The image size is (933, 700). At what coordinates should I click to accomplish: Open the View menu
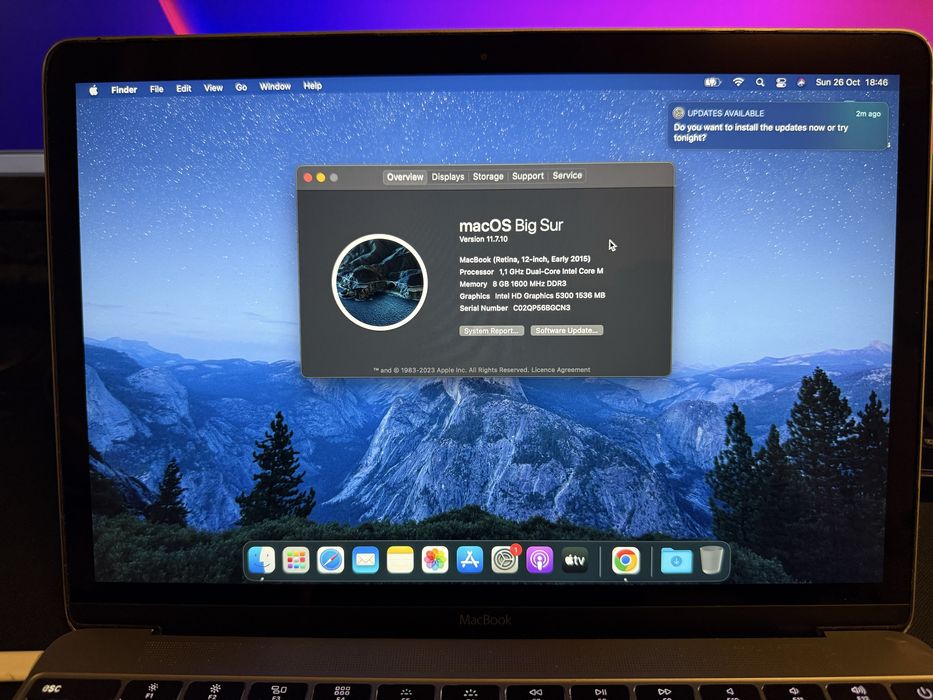213,88
